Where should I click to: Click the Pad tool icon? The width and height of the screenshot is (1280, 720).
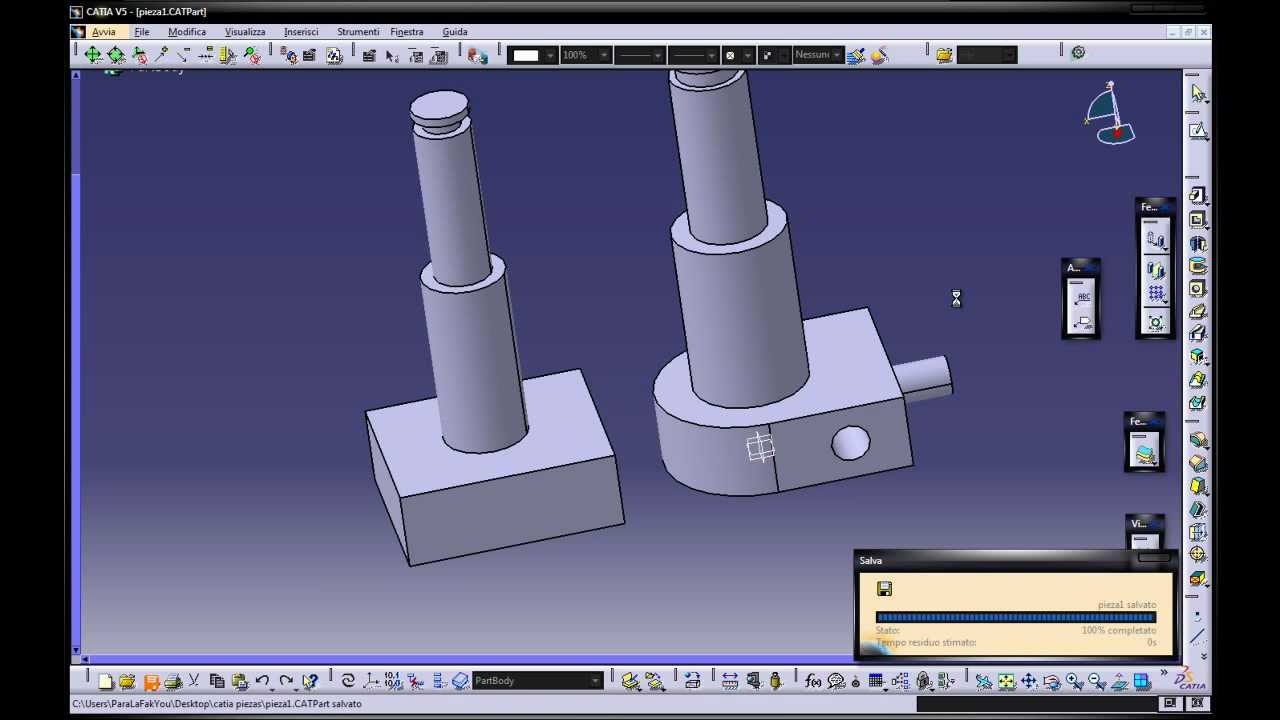(1198, 196)
